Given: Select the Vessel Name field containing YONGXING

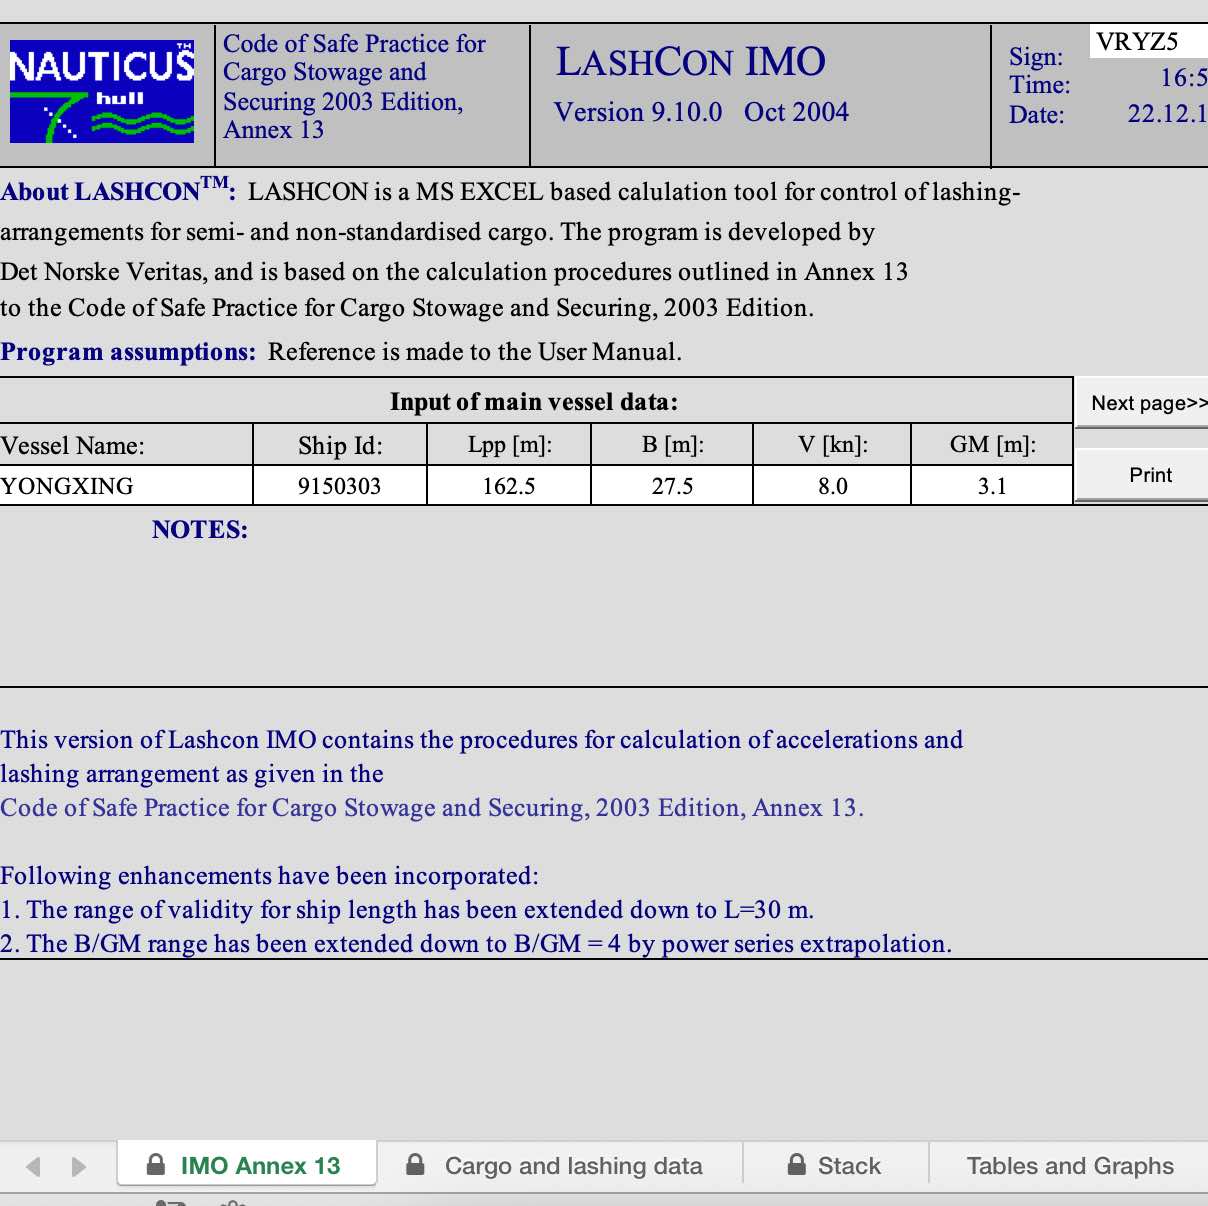Looking at the screenshot, I should click(126, 486).
